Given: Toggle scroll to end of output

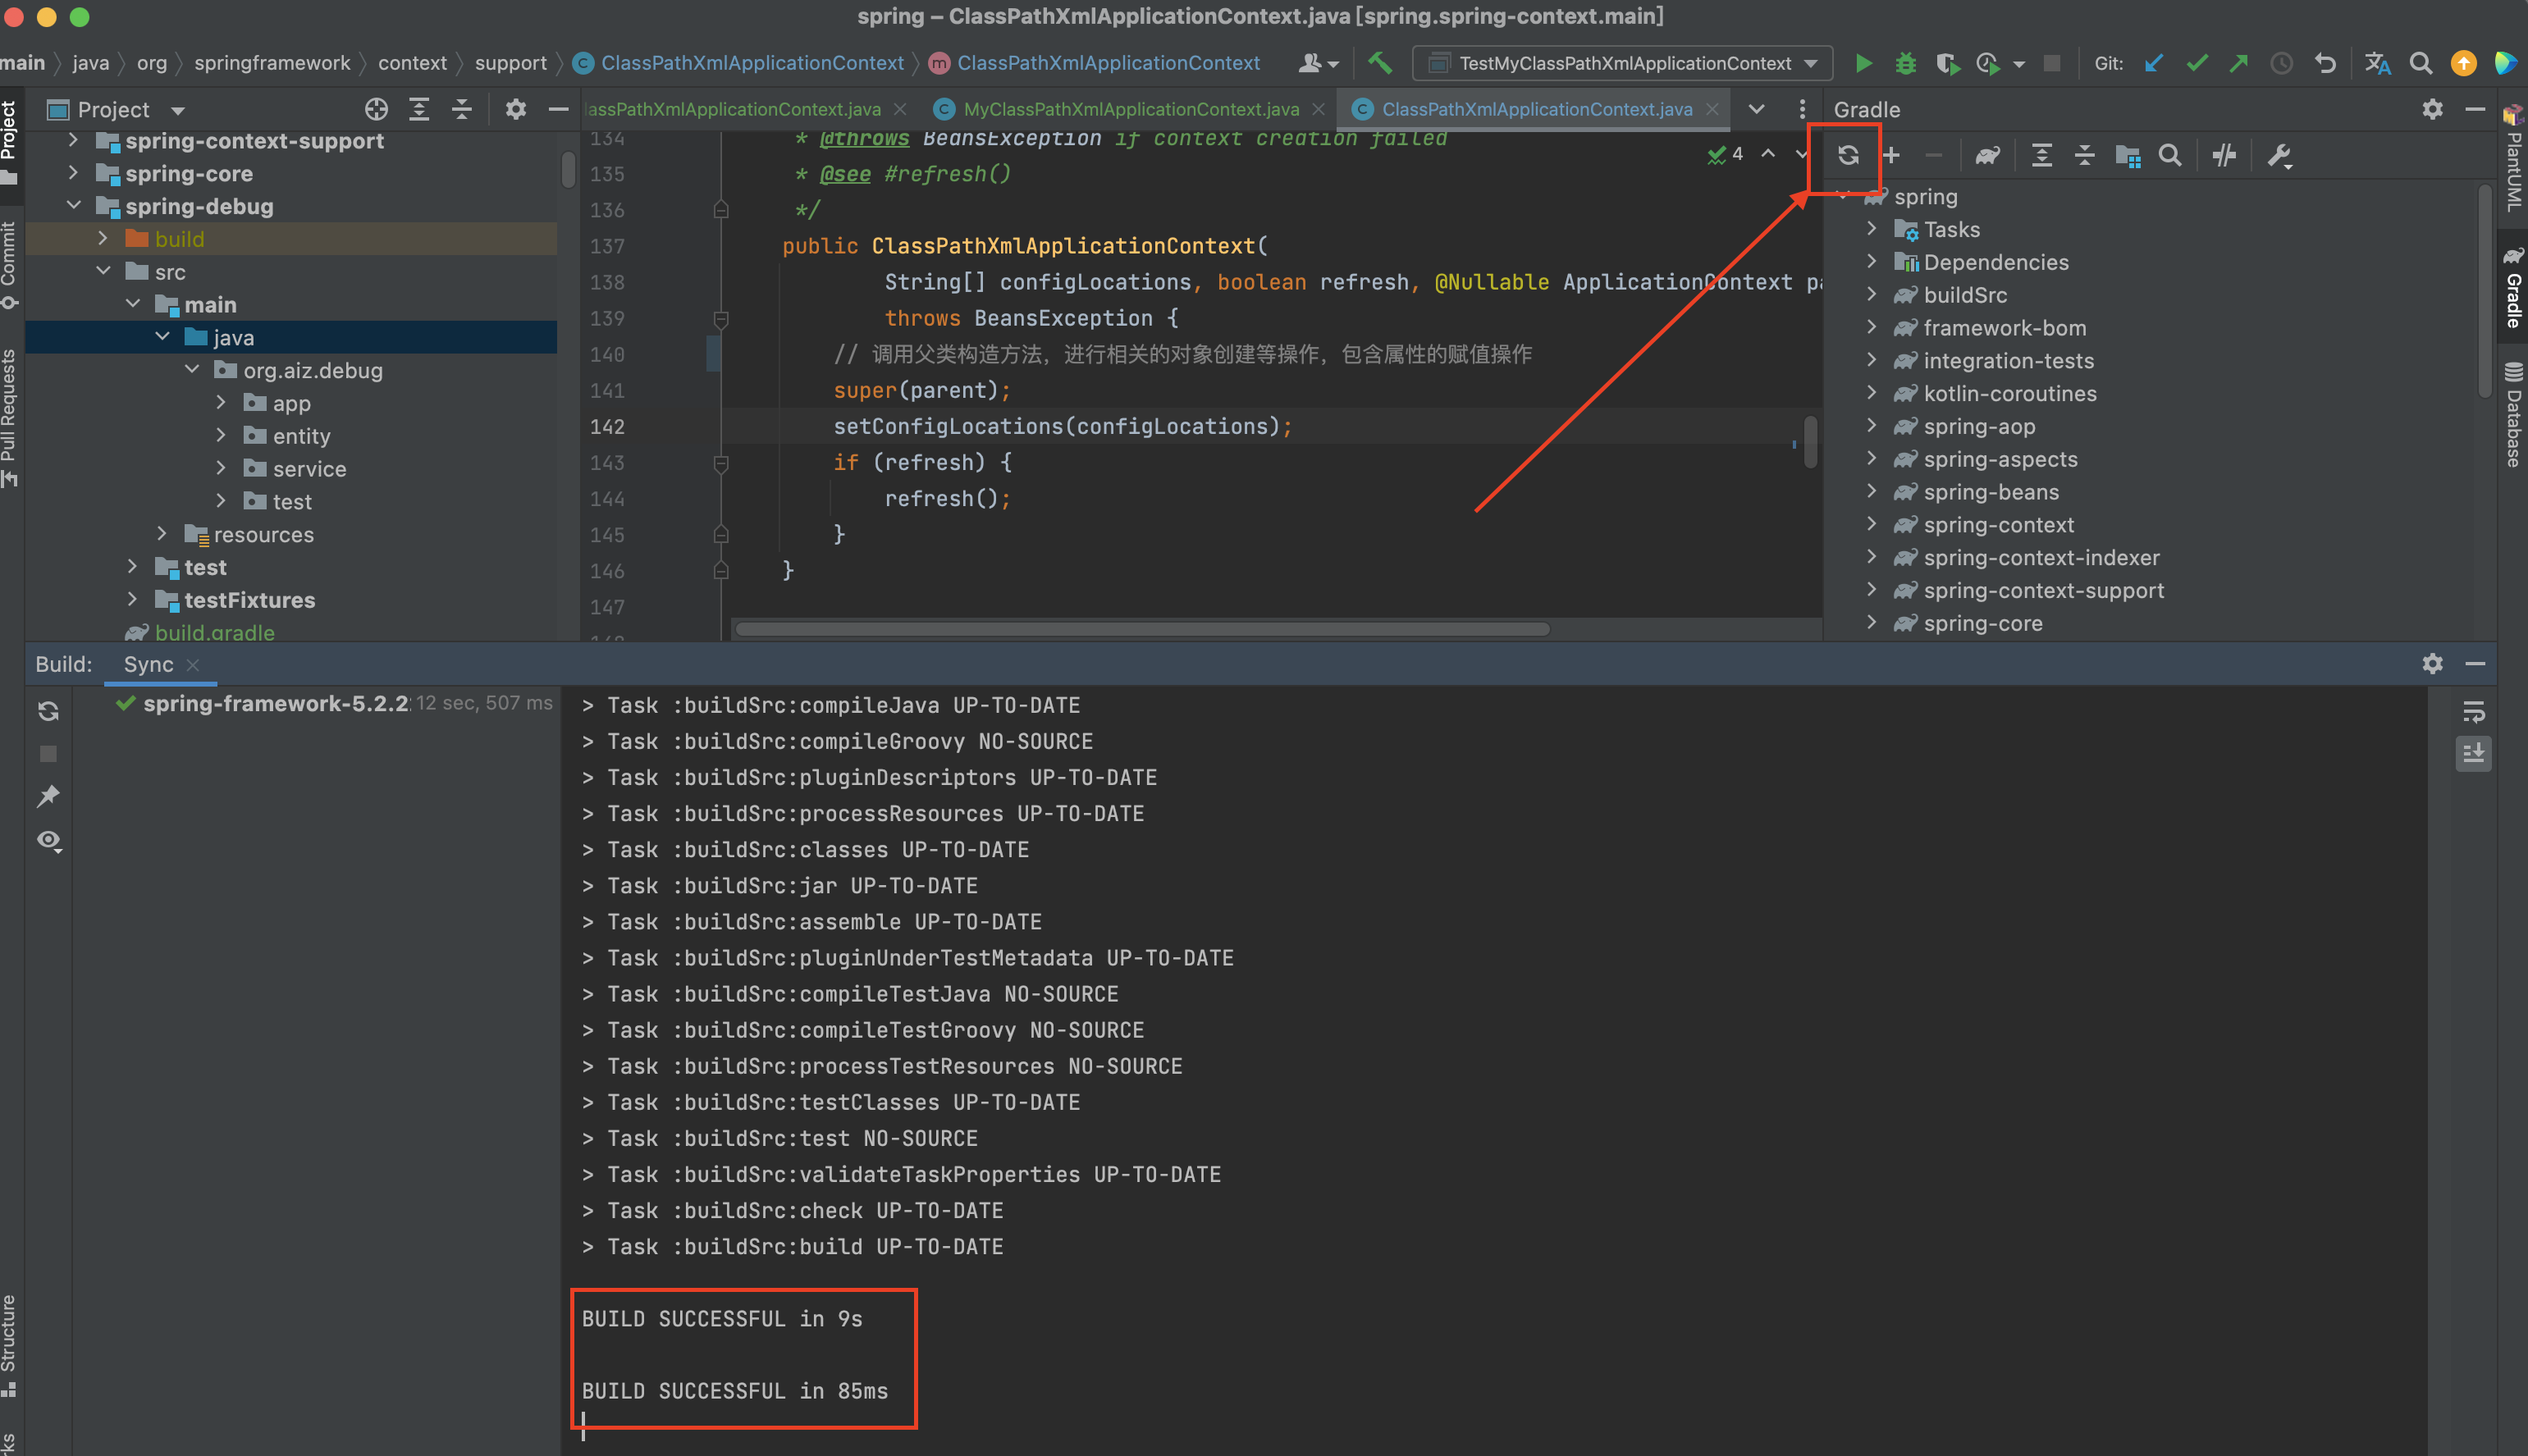Looking at the screenshot, I should (x=2473, y=753).
